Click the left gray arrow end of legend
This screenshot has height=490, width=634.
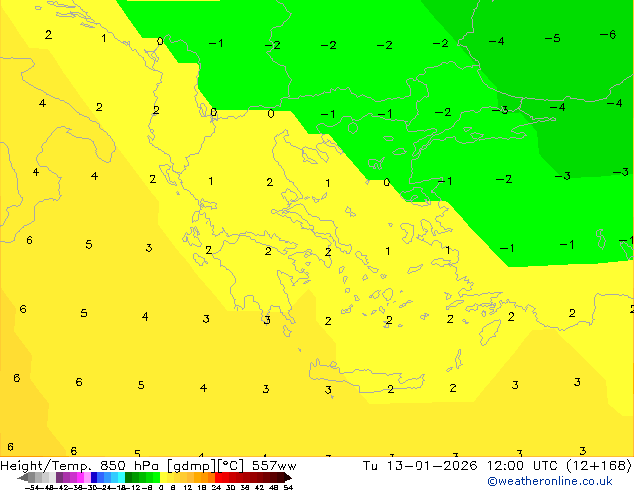tap(23, 477)
